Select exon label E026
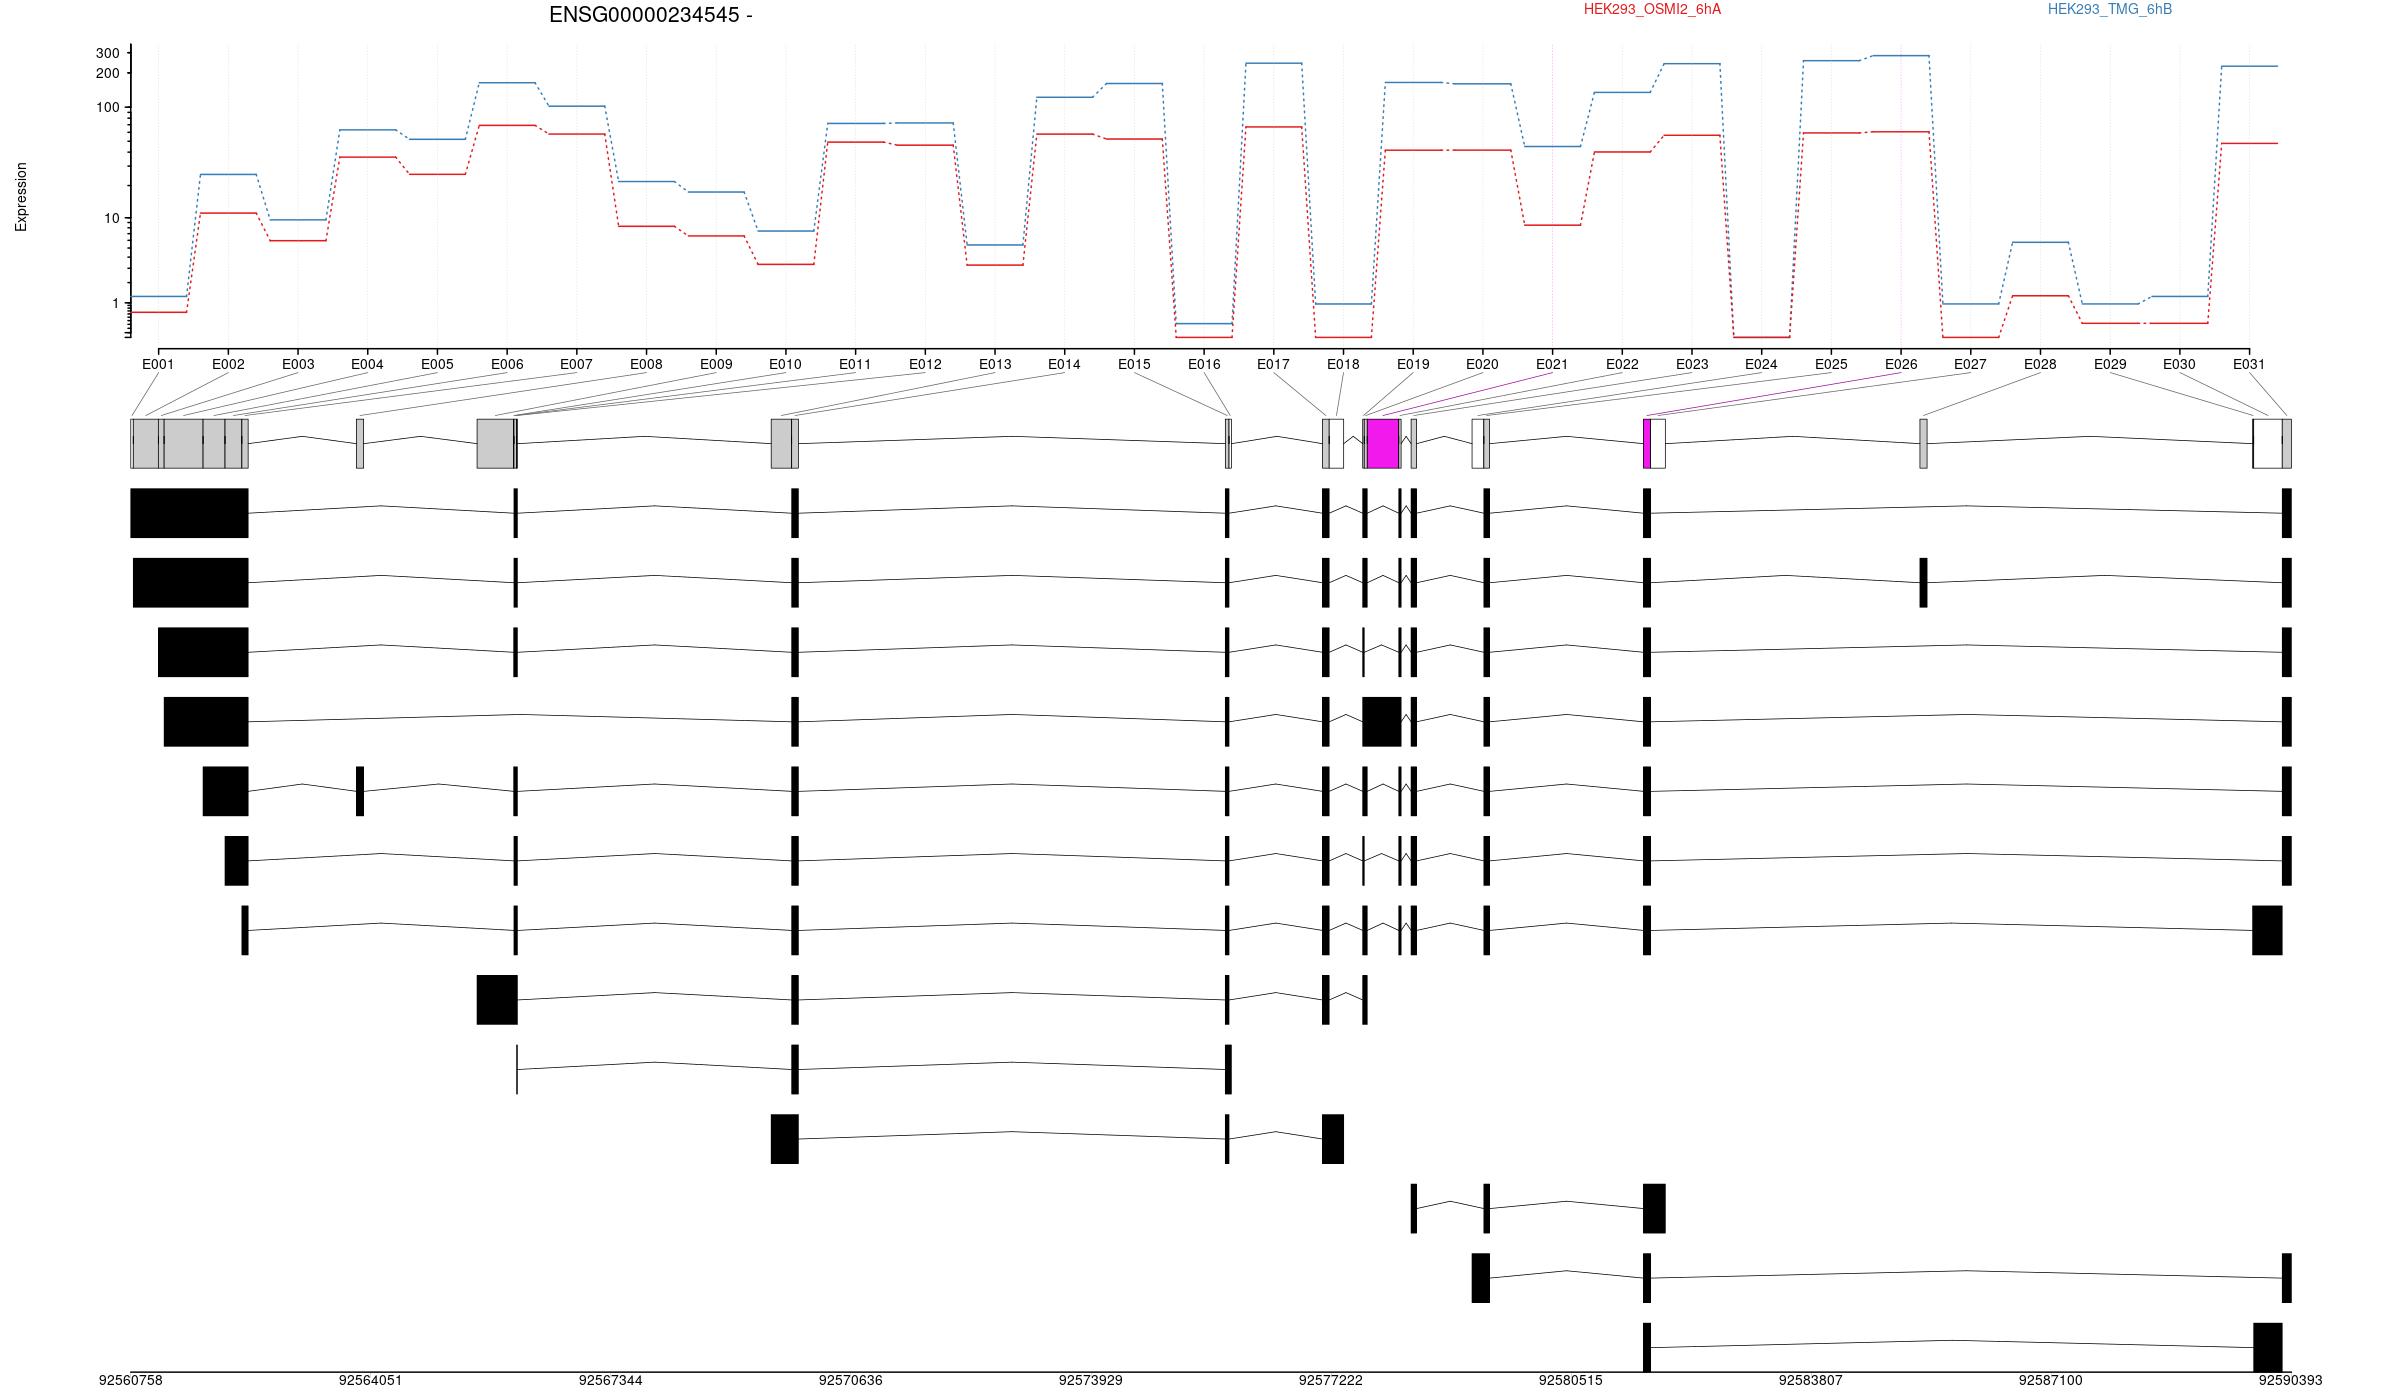Image resolution: width=2400 pixels, height=1400 pixels. 1901,364
